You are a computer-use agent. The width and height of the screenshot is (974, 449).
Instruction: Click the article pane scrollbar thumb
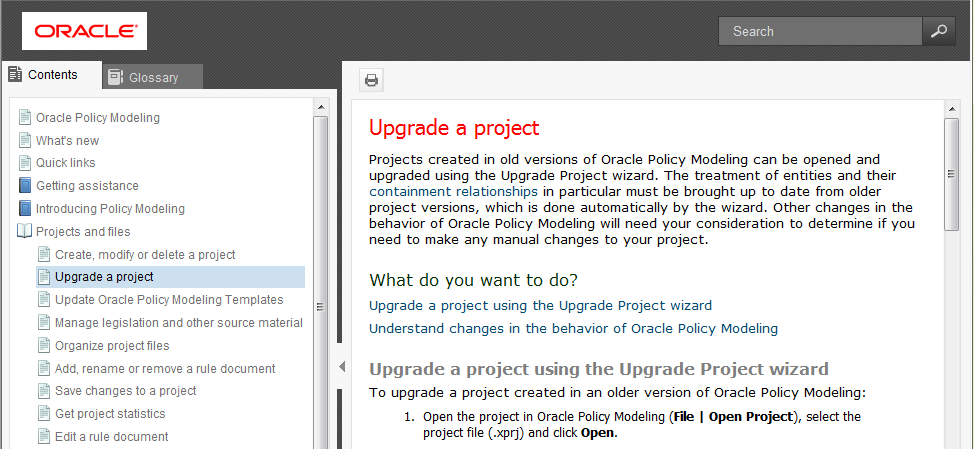[x=951, y=175]
